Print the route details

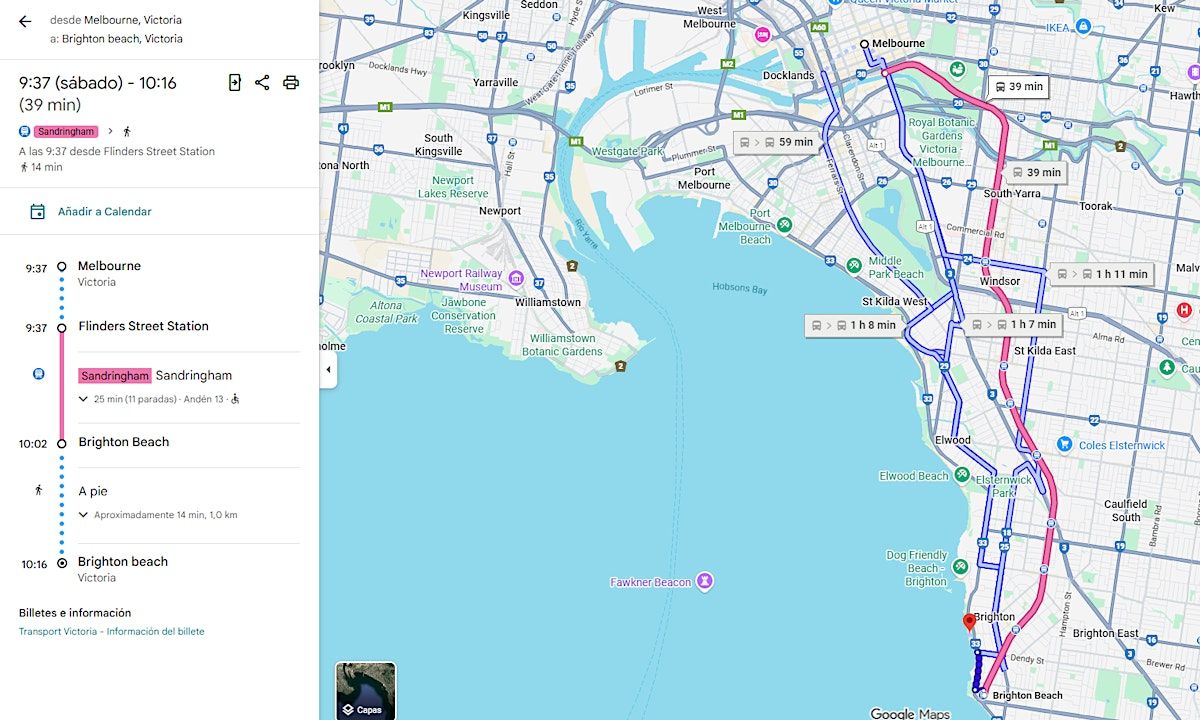[291, 83]
